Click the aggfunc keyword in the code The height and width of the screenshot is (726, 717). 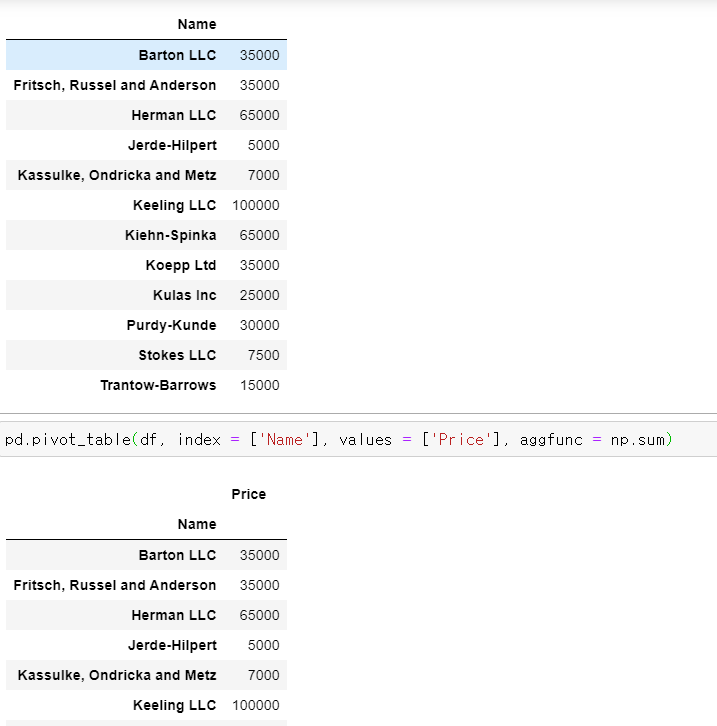(x=551, y=439)
